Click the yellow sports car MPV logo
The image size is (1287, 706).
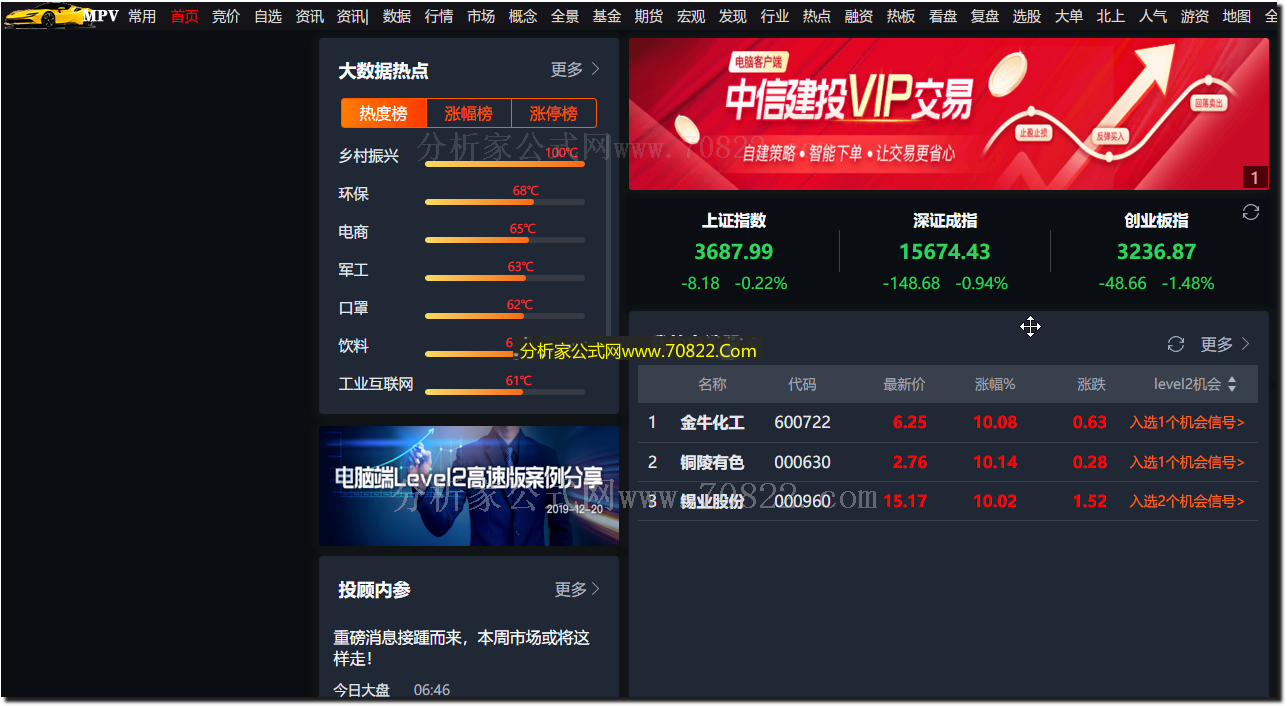tap(60, 15)
